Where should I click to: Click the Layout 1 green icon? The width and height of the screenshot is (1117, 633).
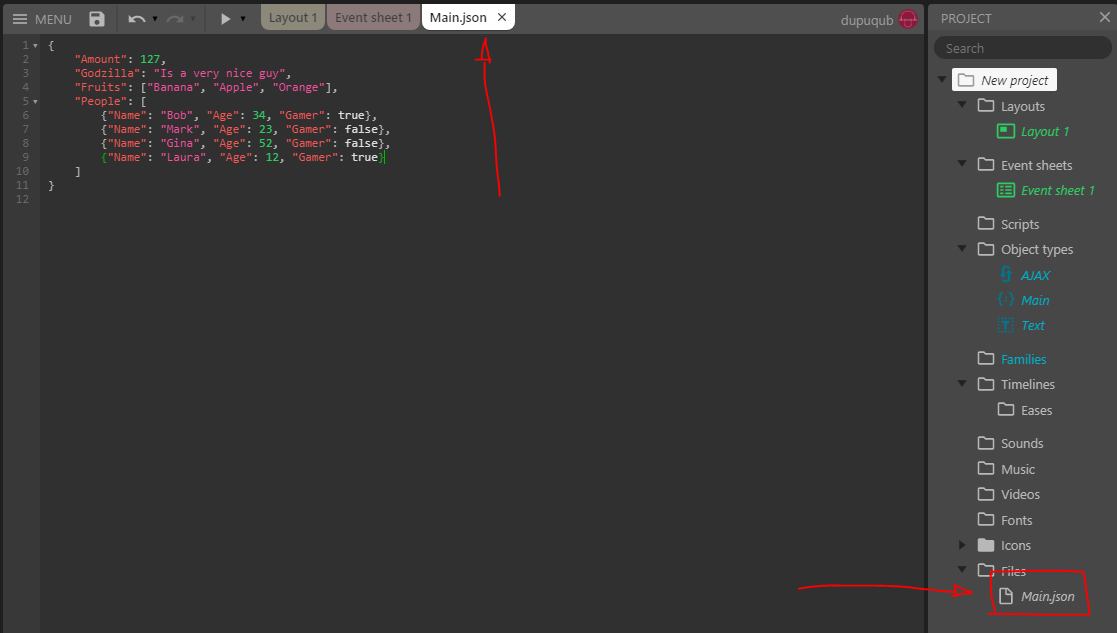(1006, 131)
